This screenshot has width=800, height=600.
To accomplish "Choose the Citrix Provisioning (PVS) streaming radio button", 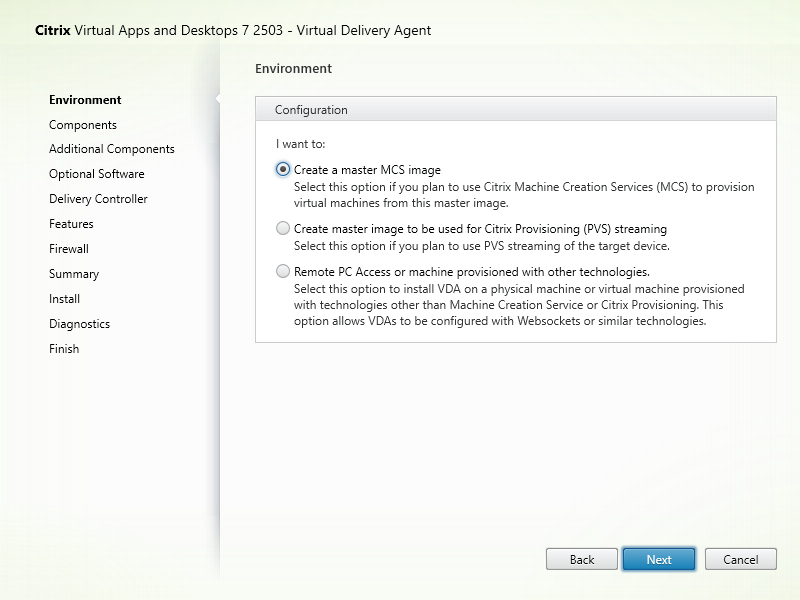I will pyautogui.click(x=283, y=229).
